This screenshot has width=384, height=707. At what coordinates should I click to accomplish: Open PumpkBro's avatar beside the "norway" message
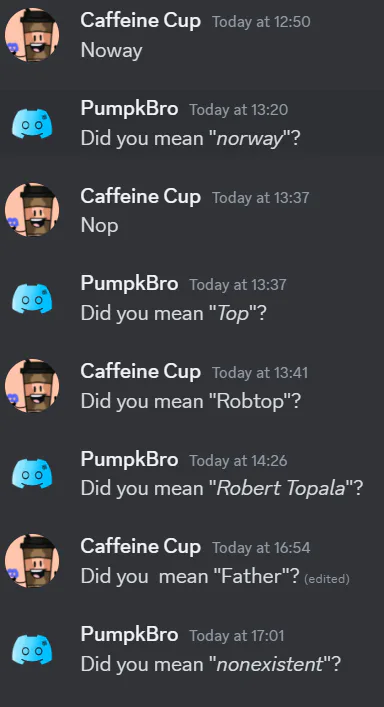click(x=32, y=123)
